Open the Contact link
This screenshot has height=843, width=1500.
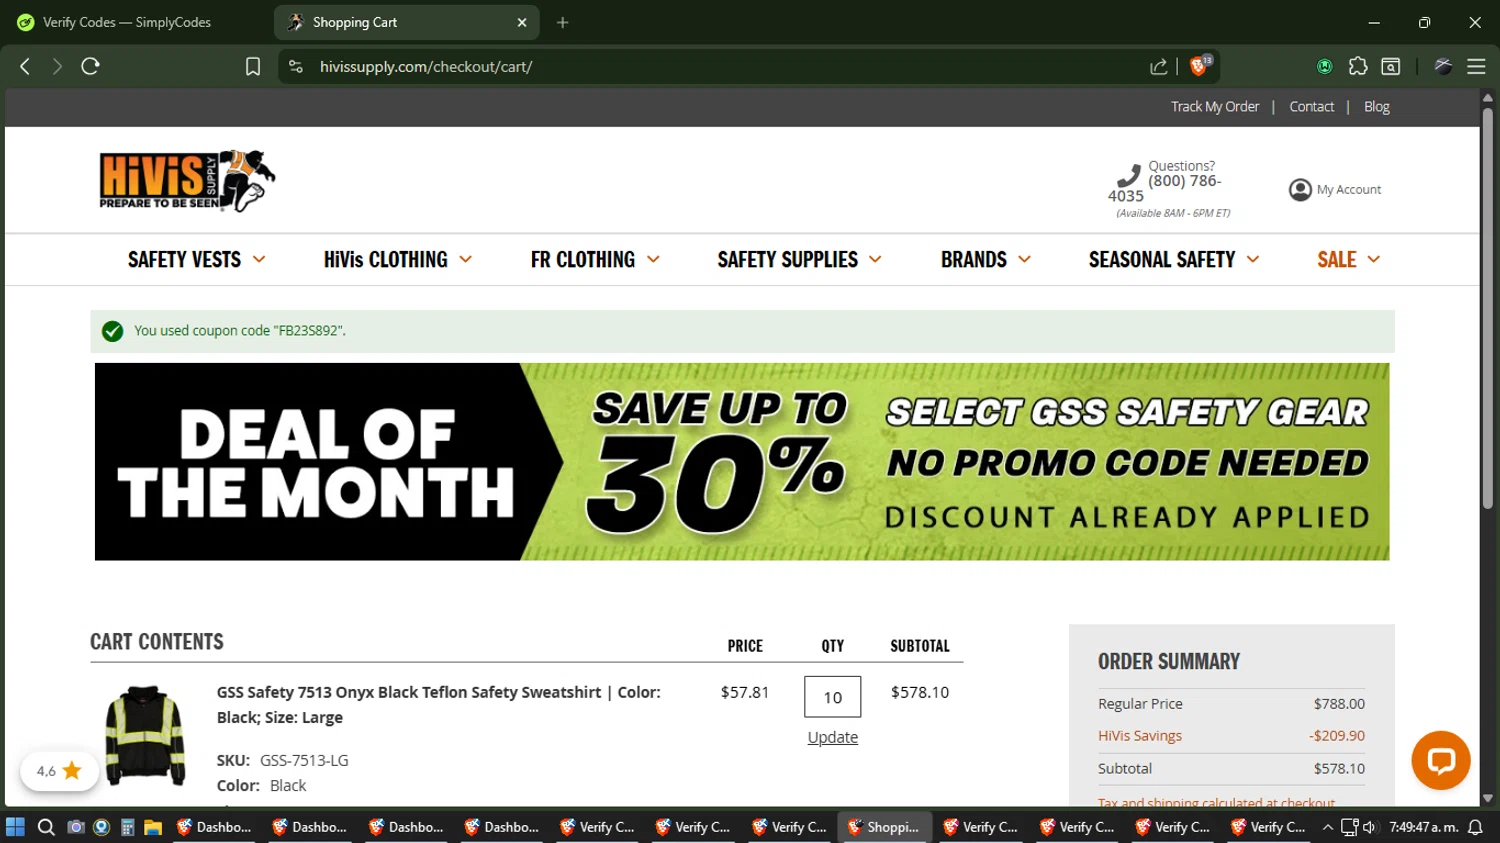(x=1311, y=107)
